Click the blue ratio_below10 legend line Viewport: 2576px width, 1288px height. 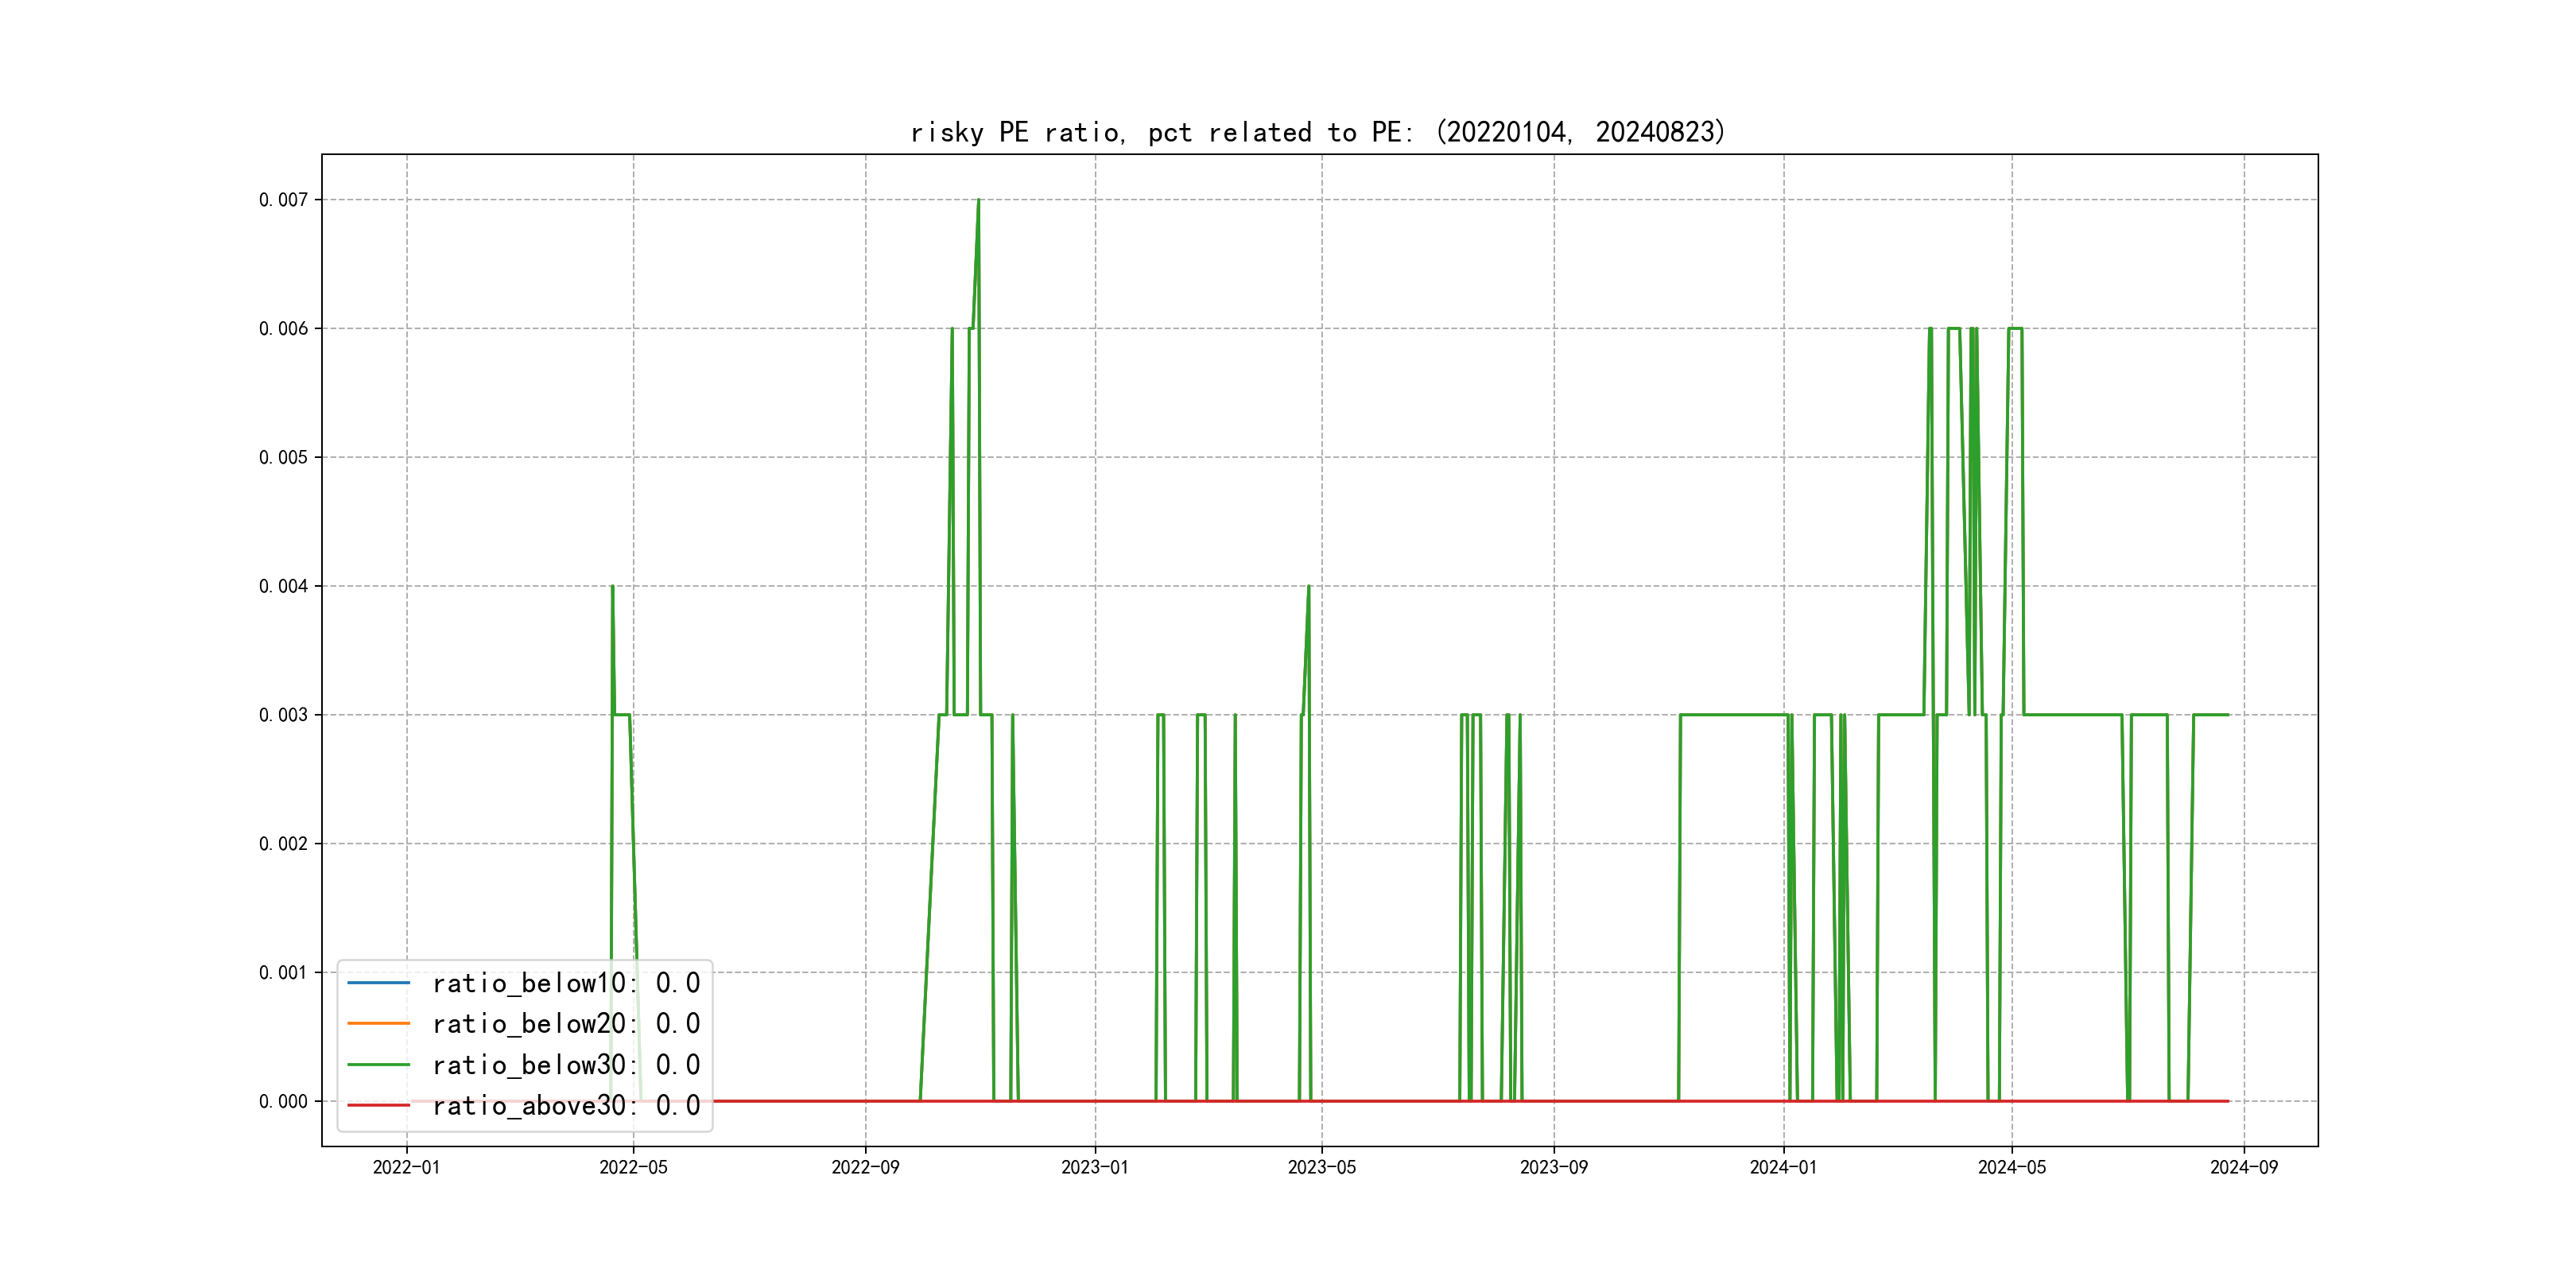point(378,983)
